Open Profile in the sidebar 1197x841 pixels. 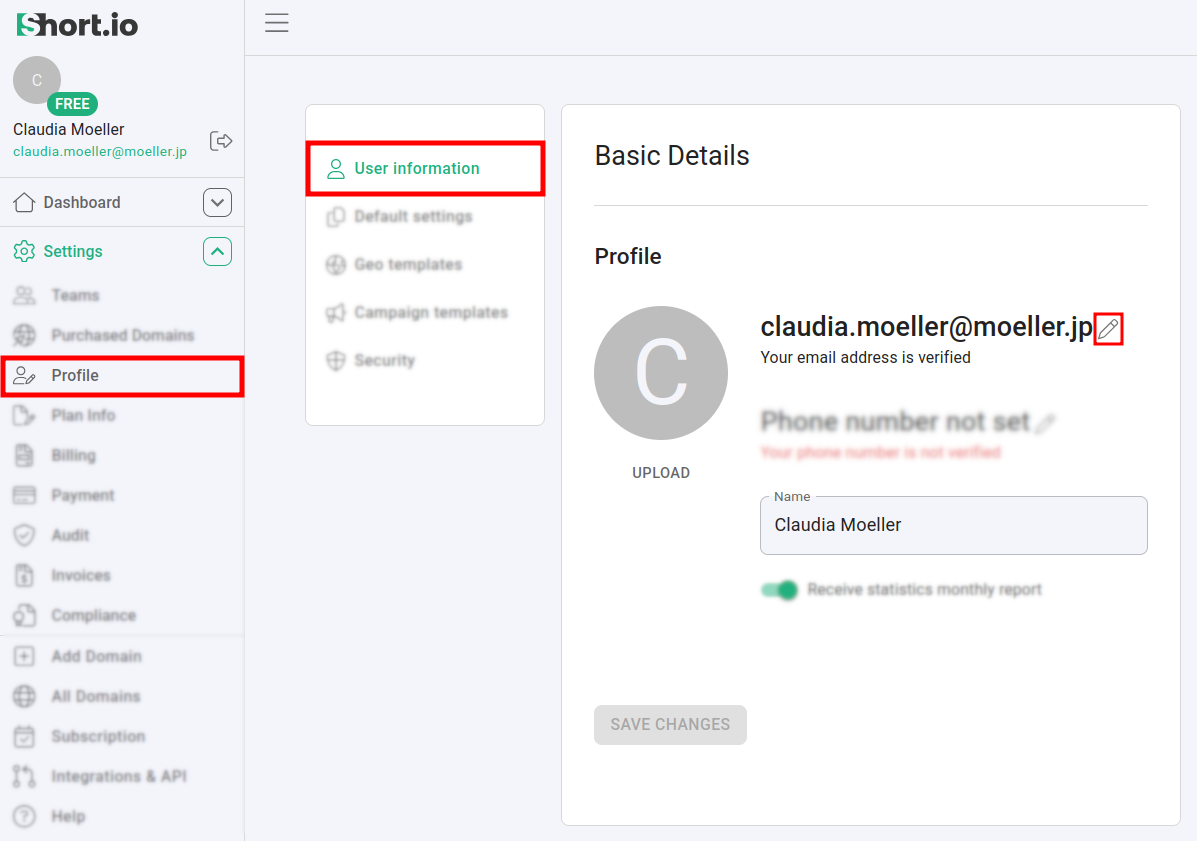click(x=75, y=376)
